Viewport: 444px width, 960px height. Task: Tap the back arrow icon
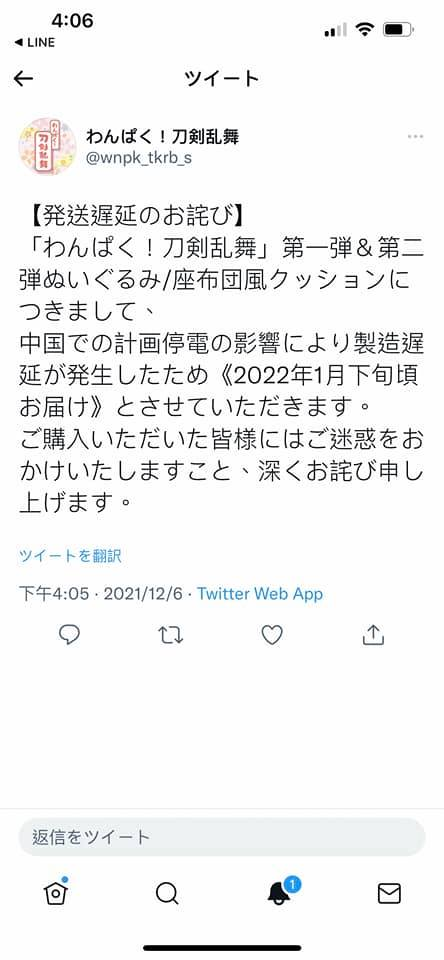point(23,78)
